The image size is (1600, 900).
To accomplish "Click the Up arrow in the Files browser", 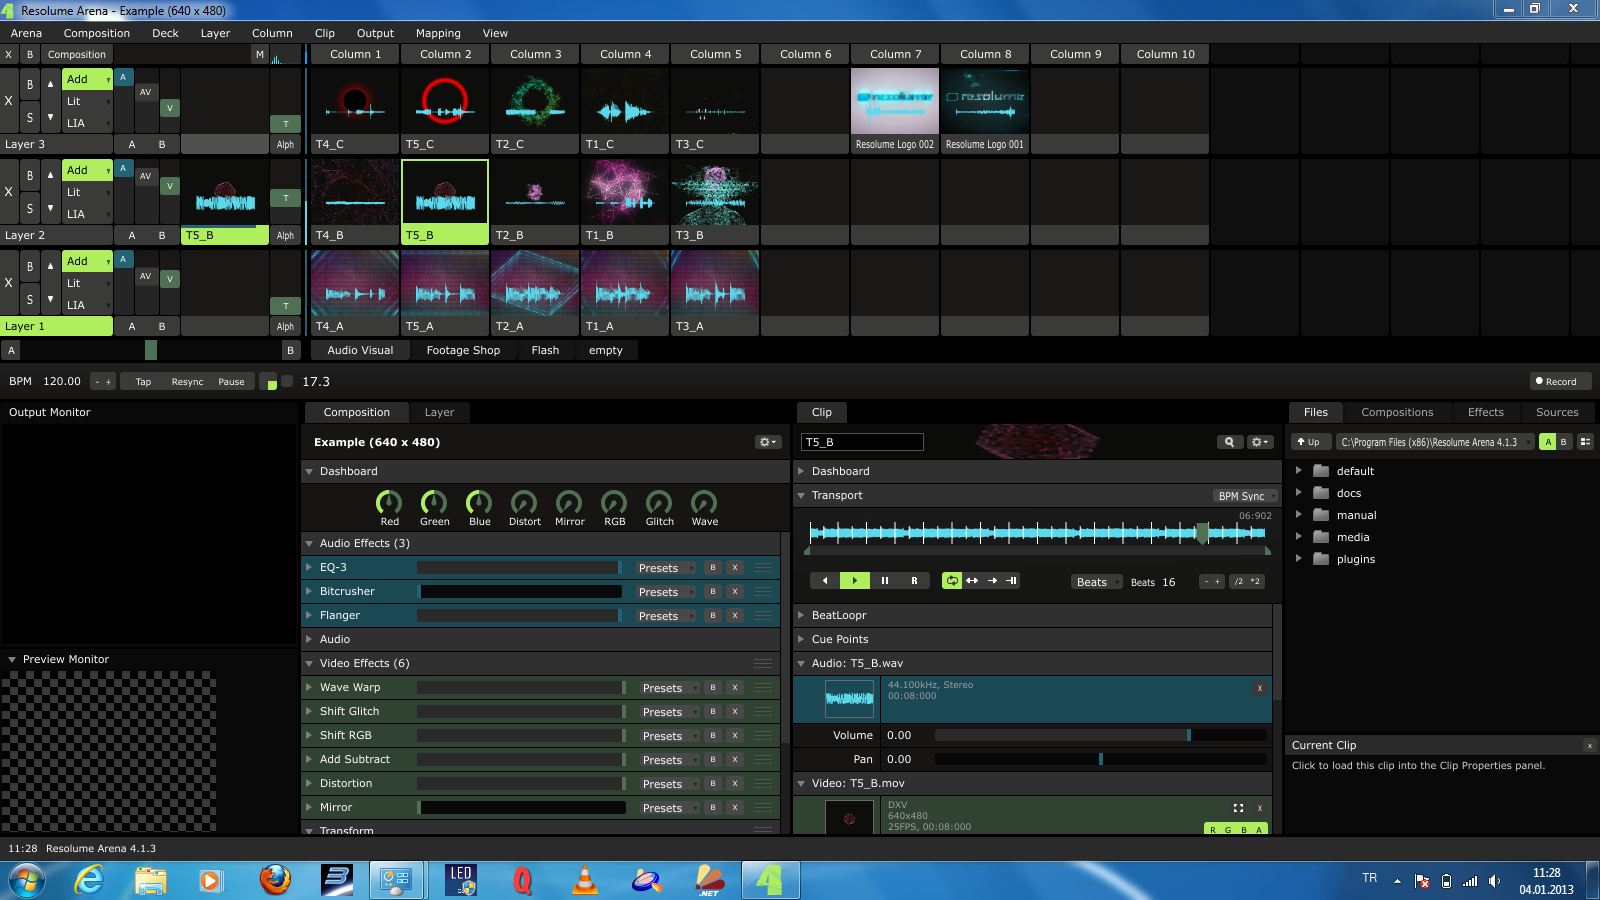I will pyautogui.click(x=1308, y=442).
